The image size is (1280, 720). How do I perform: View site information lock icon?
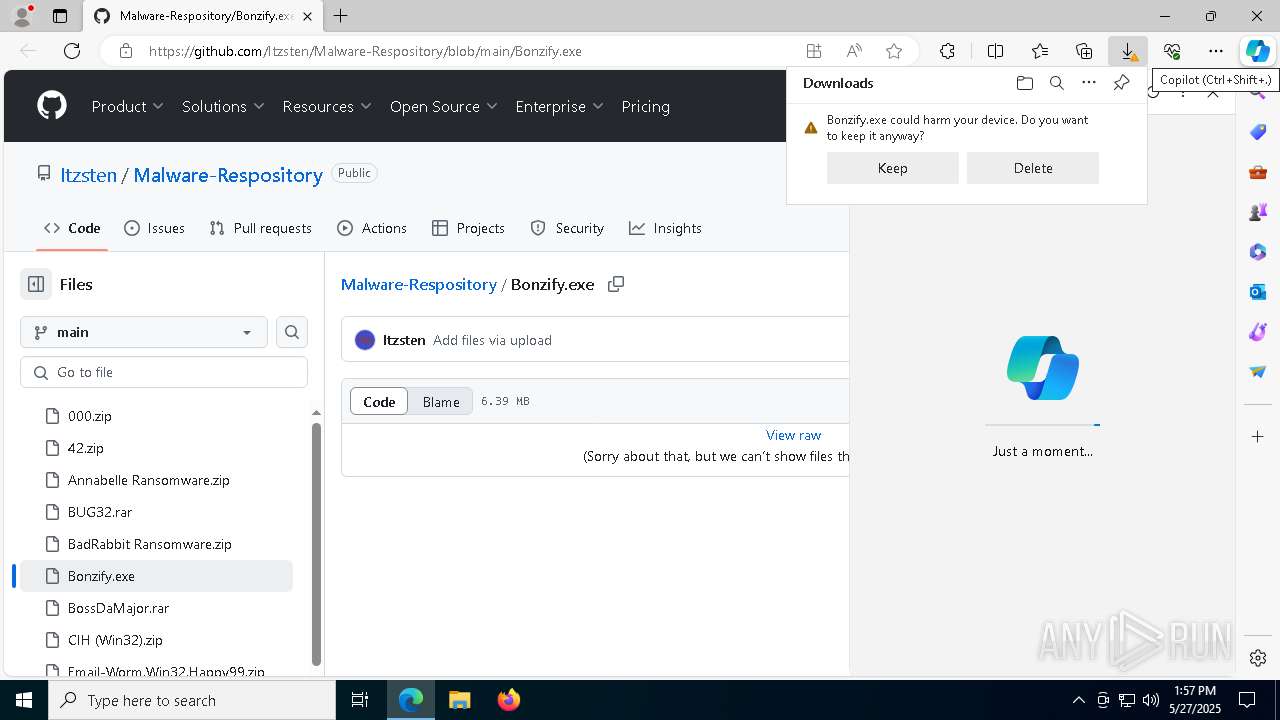coord(125,51)
